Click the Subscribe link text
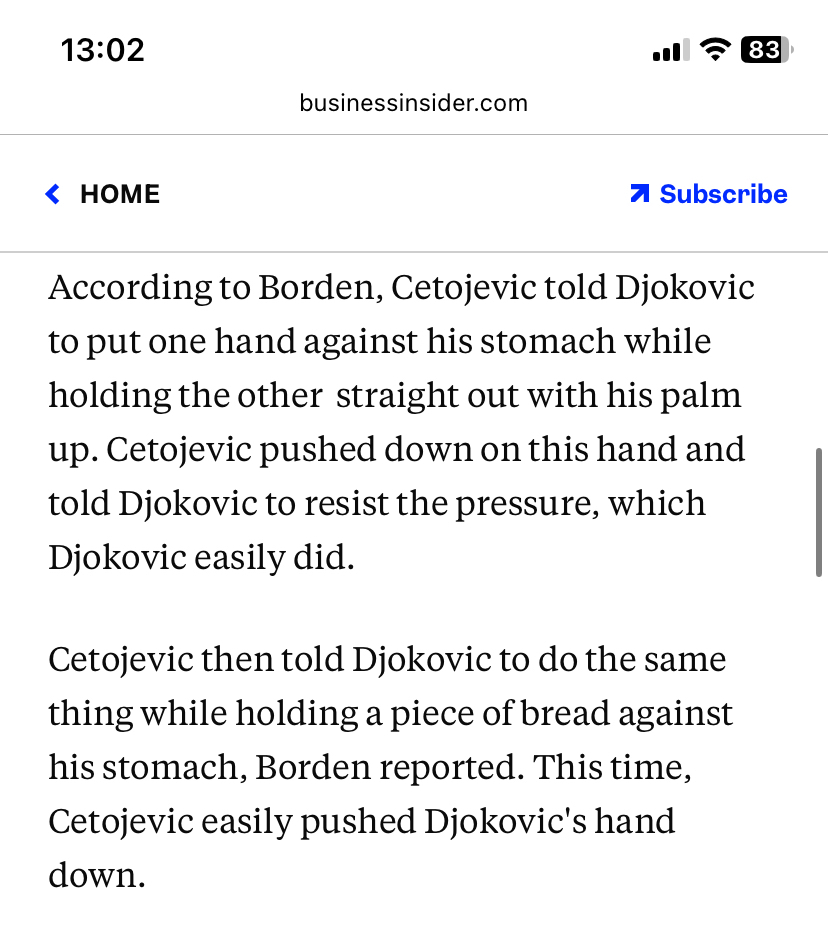 point(723,194)
